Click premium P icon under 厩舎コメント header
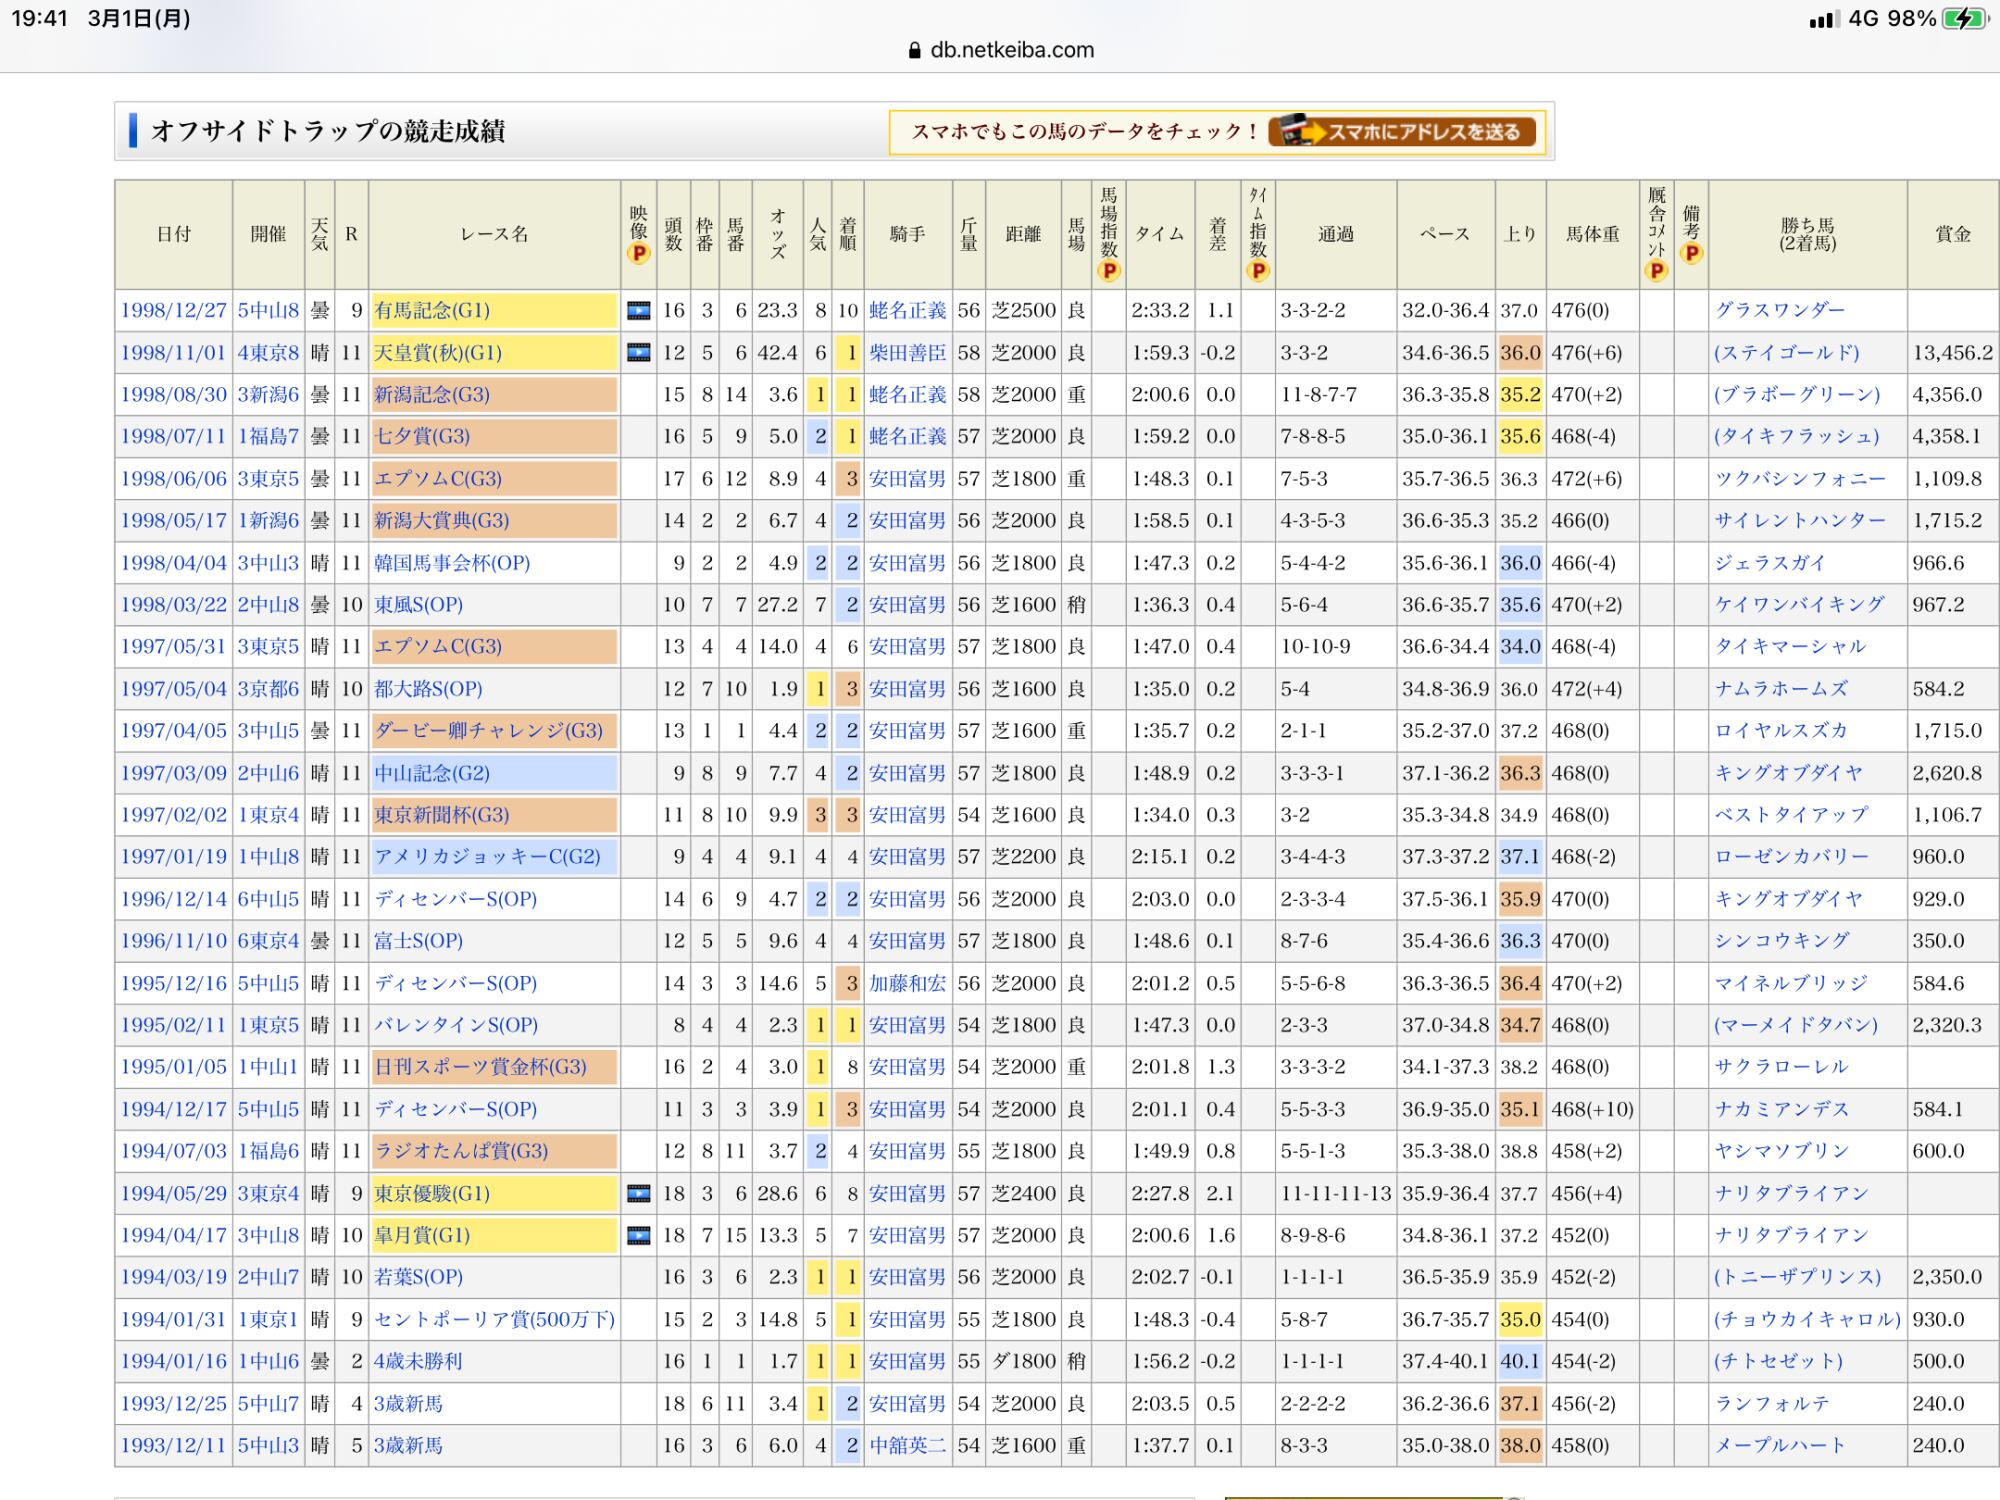The width and height of the screenshot is (2000, 1500). (1656, 270)
